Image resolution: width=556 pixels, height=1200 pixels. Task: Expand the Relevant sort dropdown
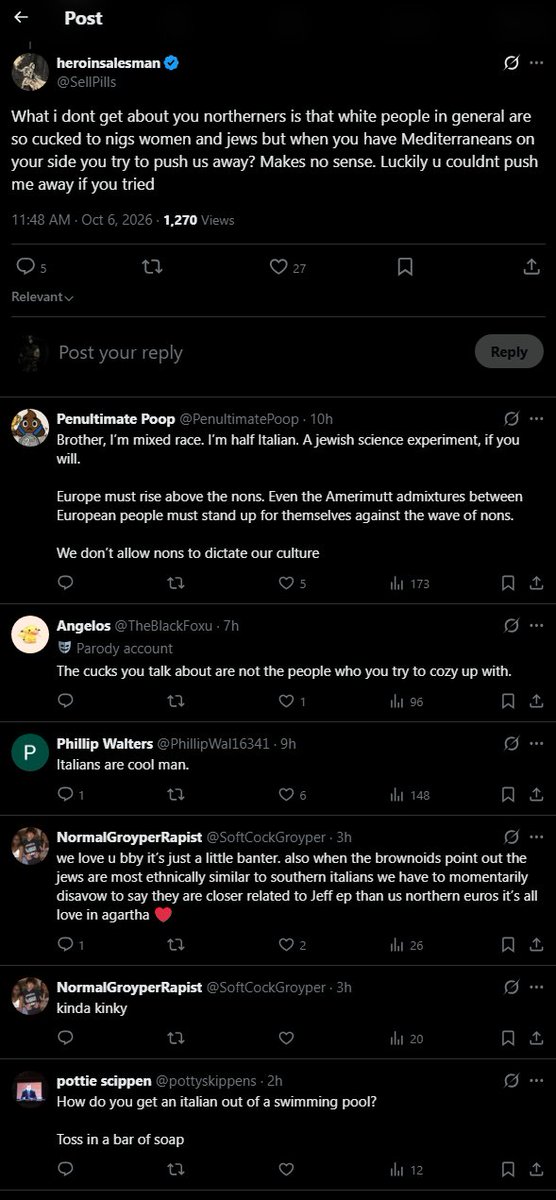42,297
